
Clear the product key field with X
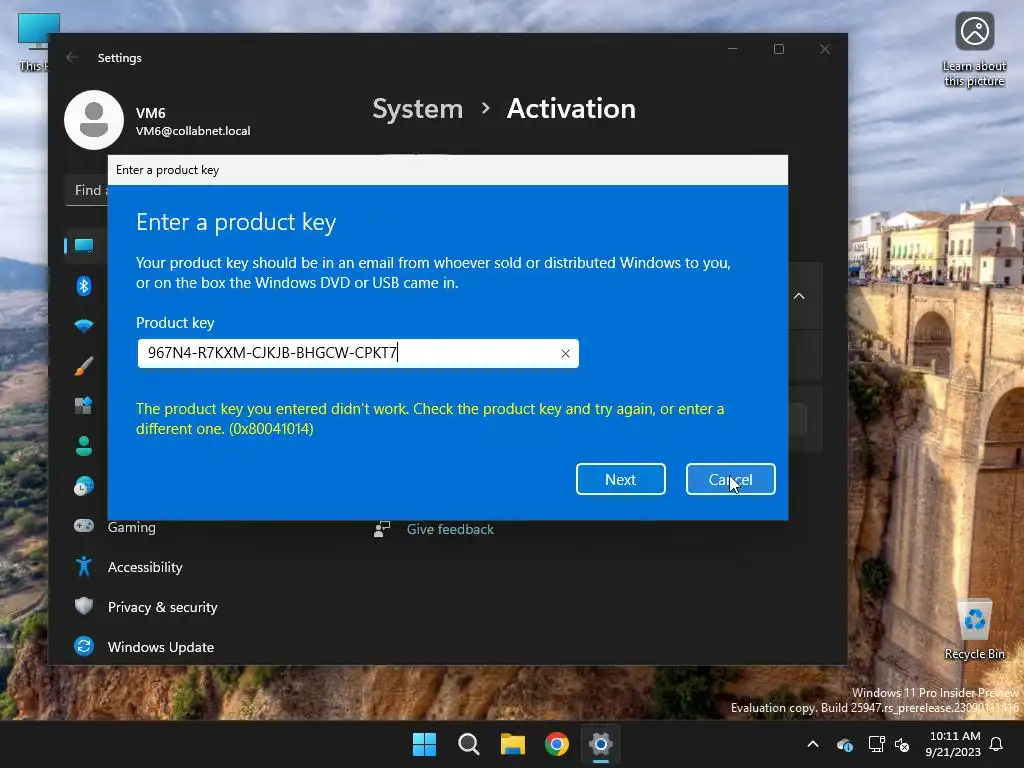566,353
